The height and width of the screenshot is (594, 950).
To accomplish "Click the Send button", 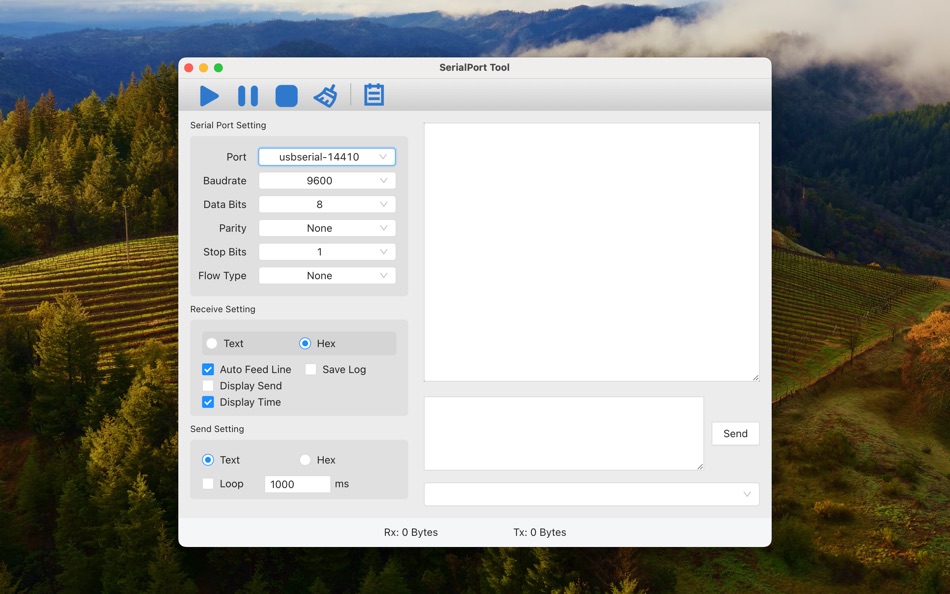I will coord(735,433).
